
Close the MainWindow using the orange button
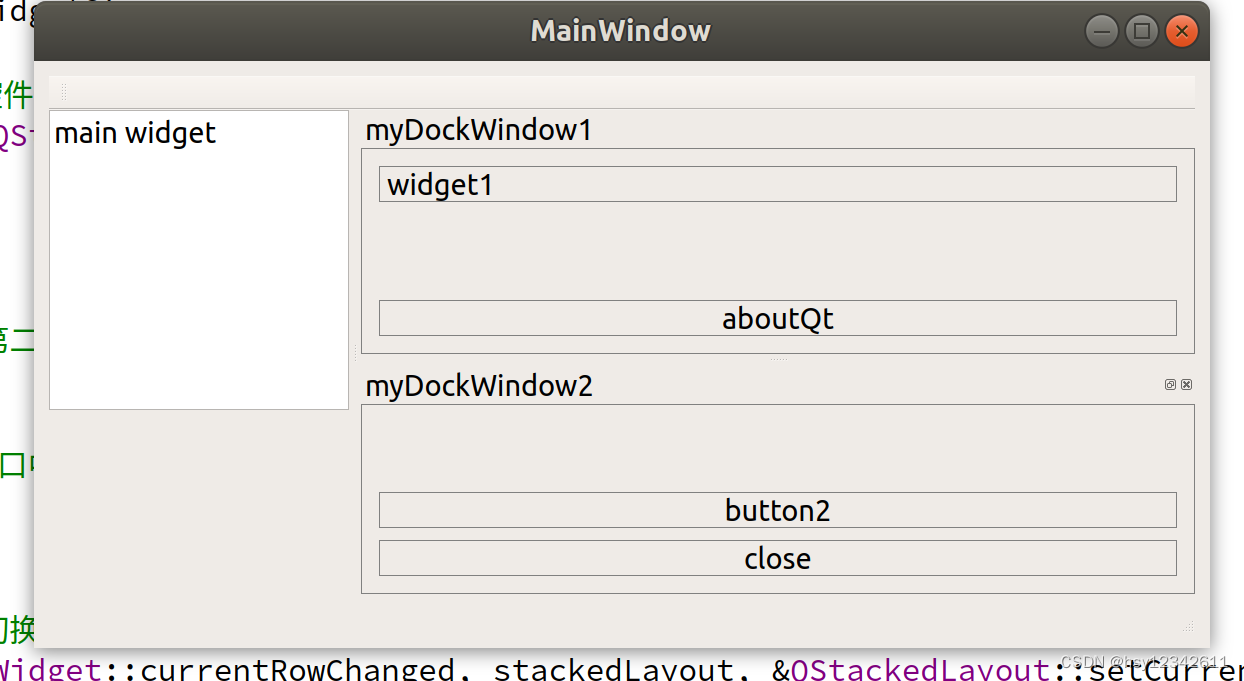click(x=1181, y=32)
